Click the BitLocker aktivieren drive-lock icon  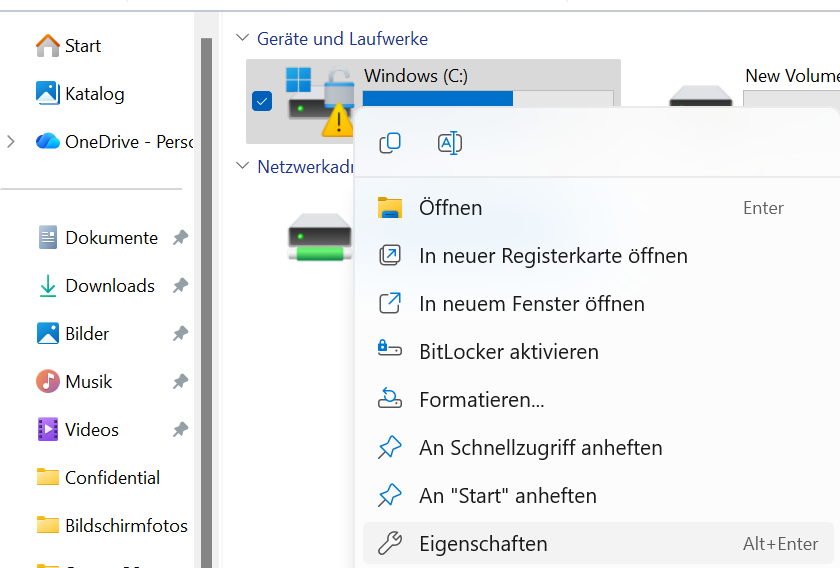point(390,352)
